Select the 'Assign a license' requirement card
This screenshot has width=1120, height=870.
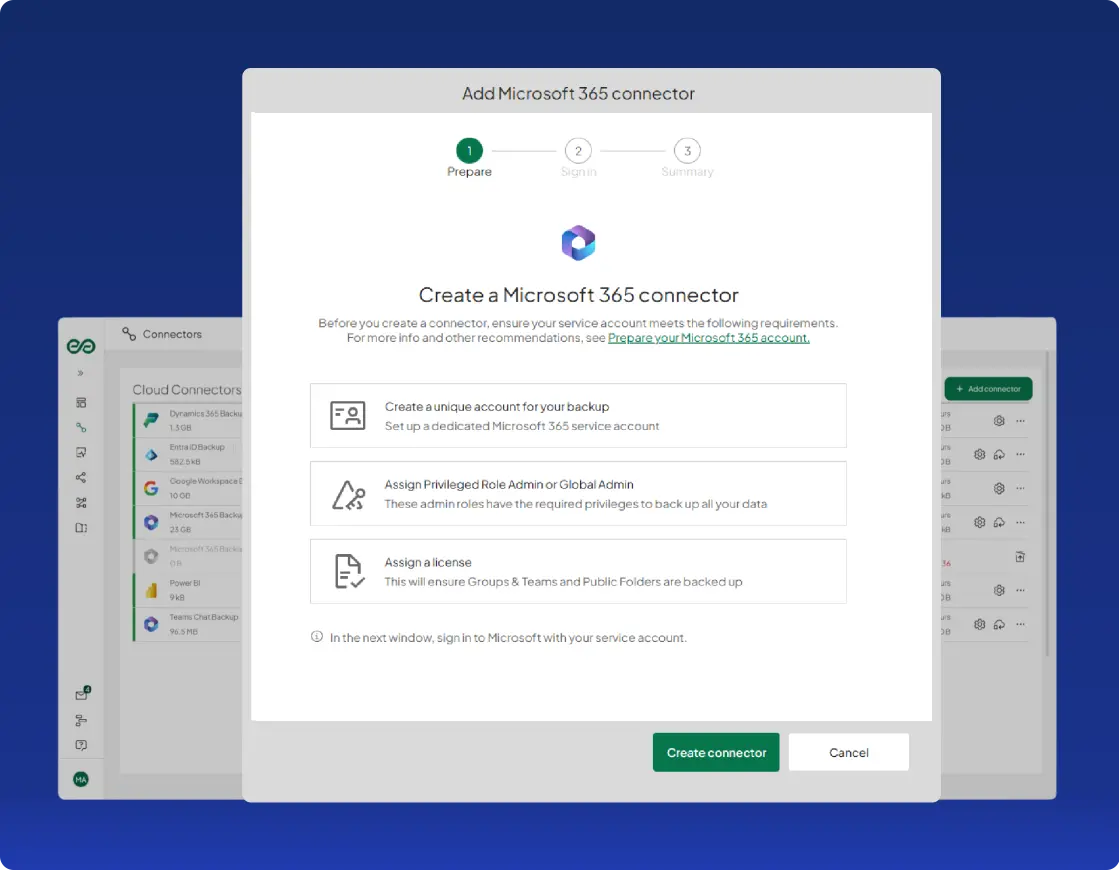578,571
